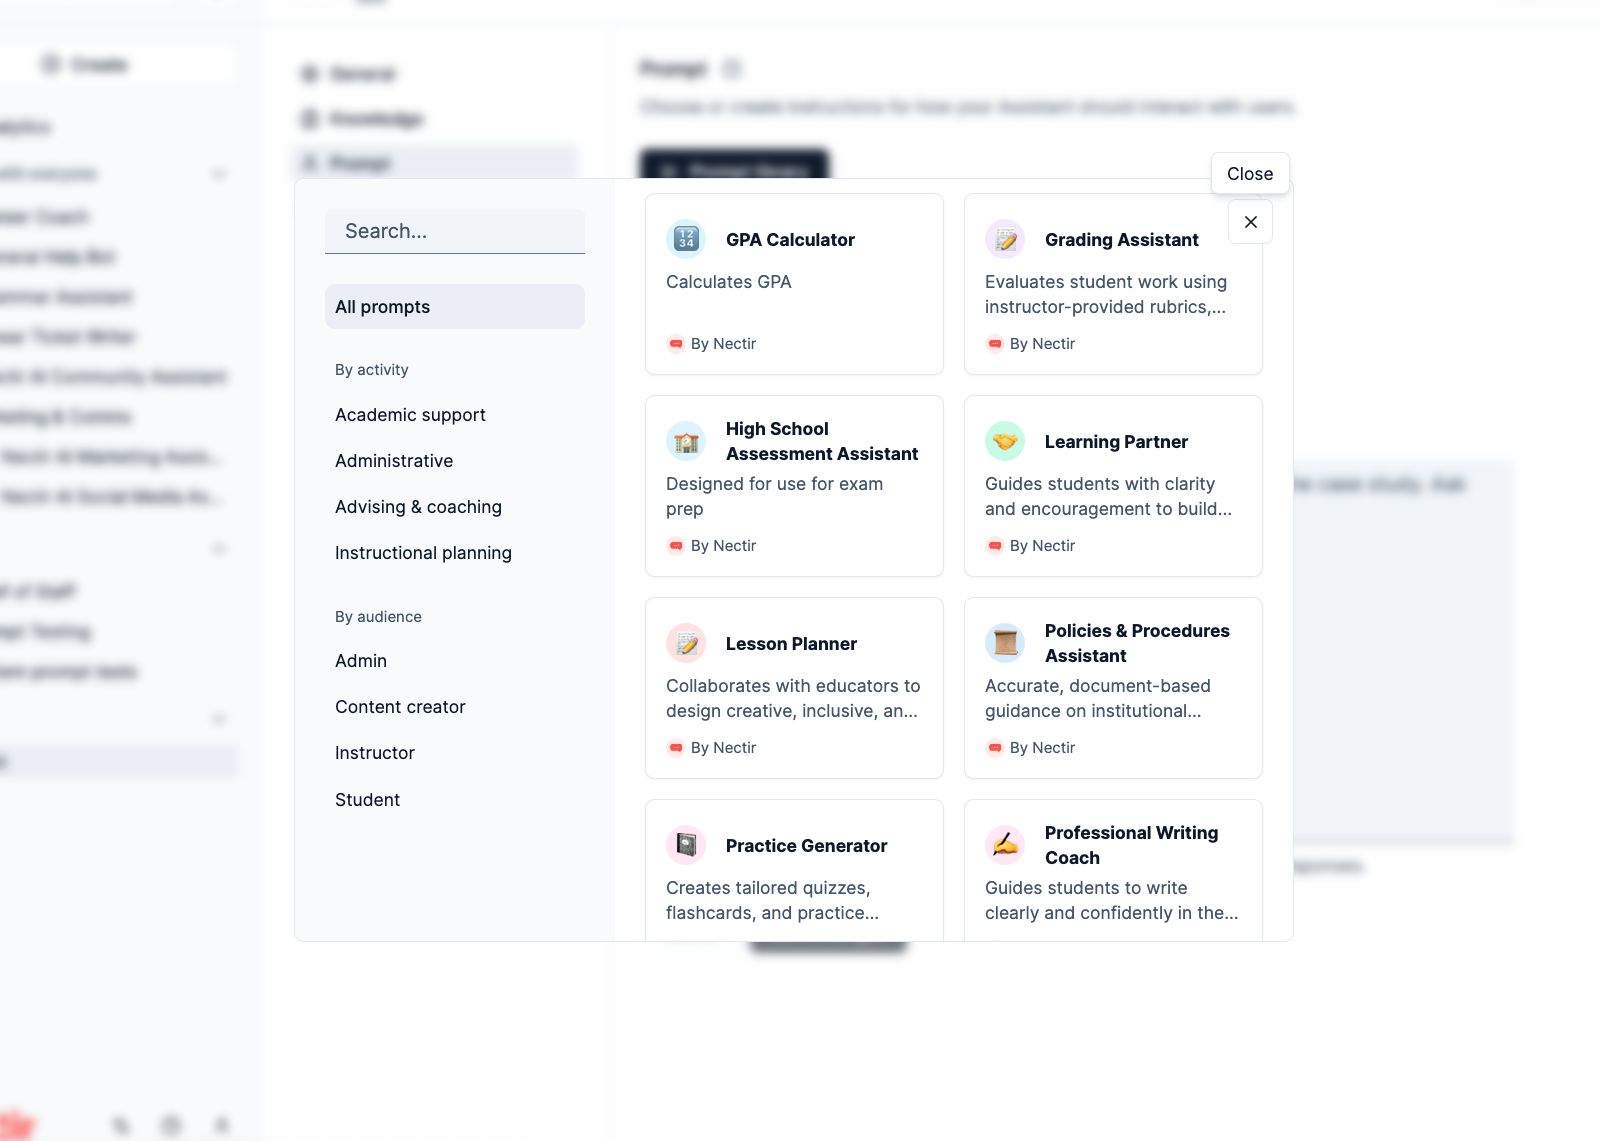Click the Professional Writing Coach writing-hand icon
Image resolution: width=1600 pixels, height=1141 pixels.
(x=1005, y=845)
